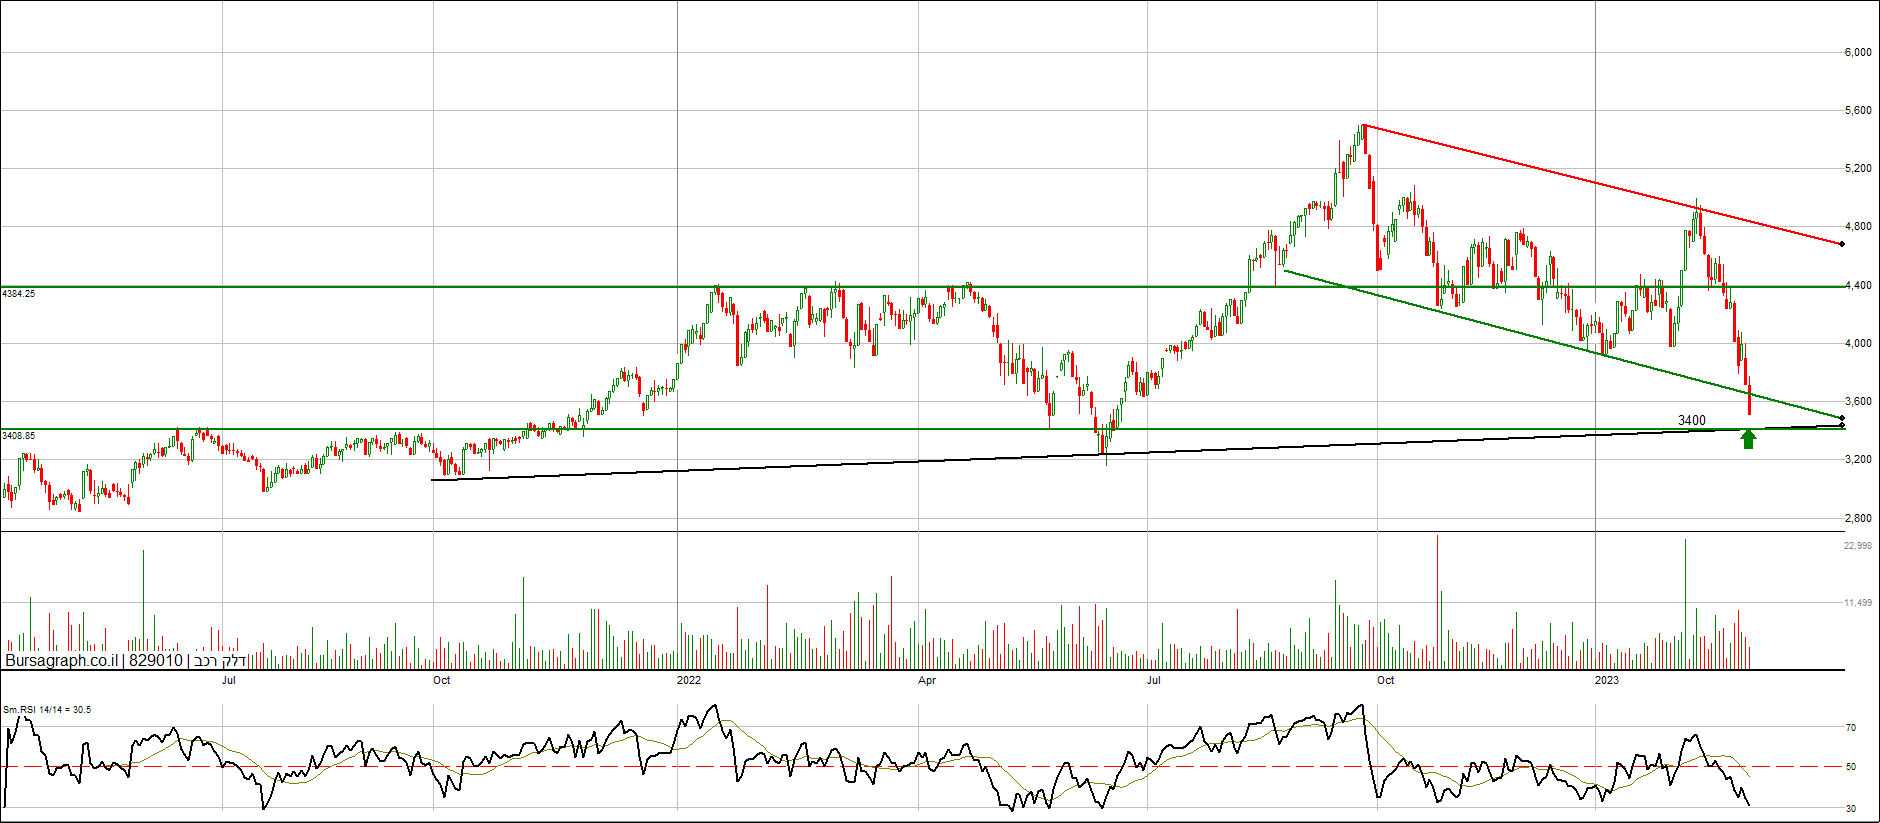Viewport: 1880px width, 823px height.
Task: Click the 2,800 price axis label
Action: 1857,518
